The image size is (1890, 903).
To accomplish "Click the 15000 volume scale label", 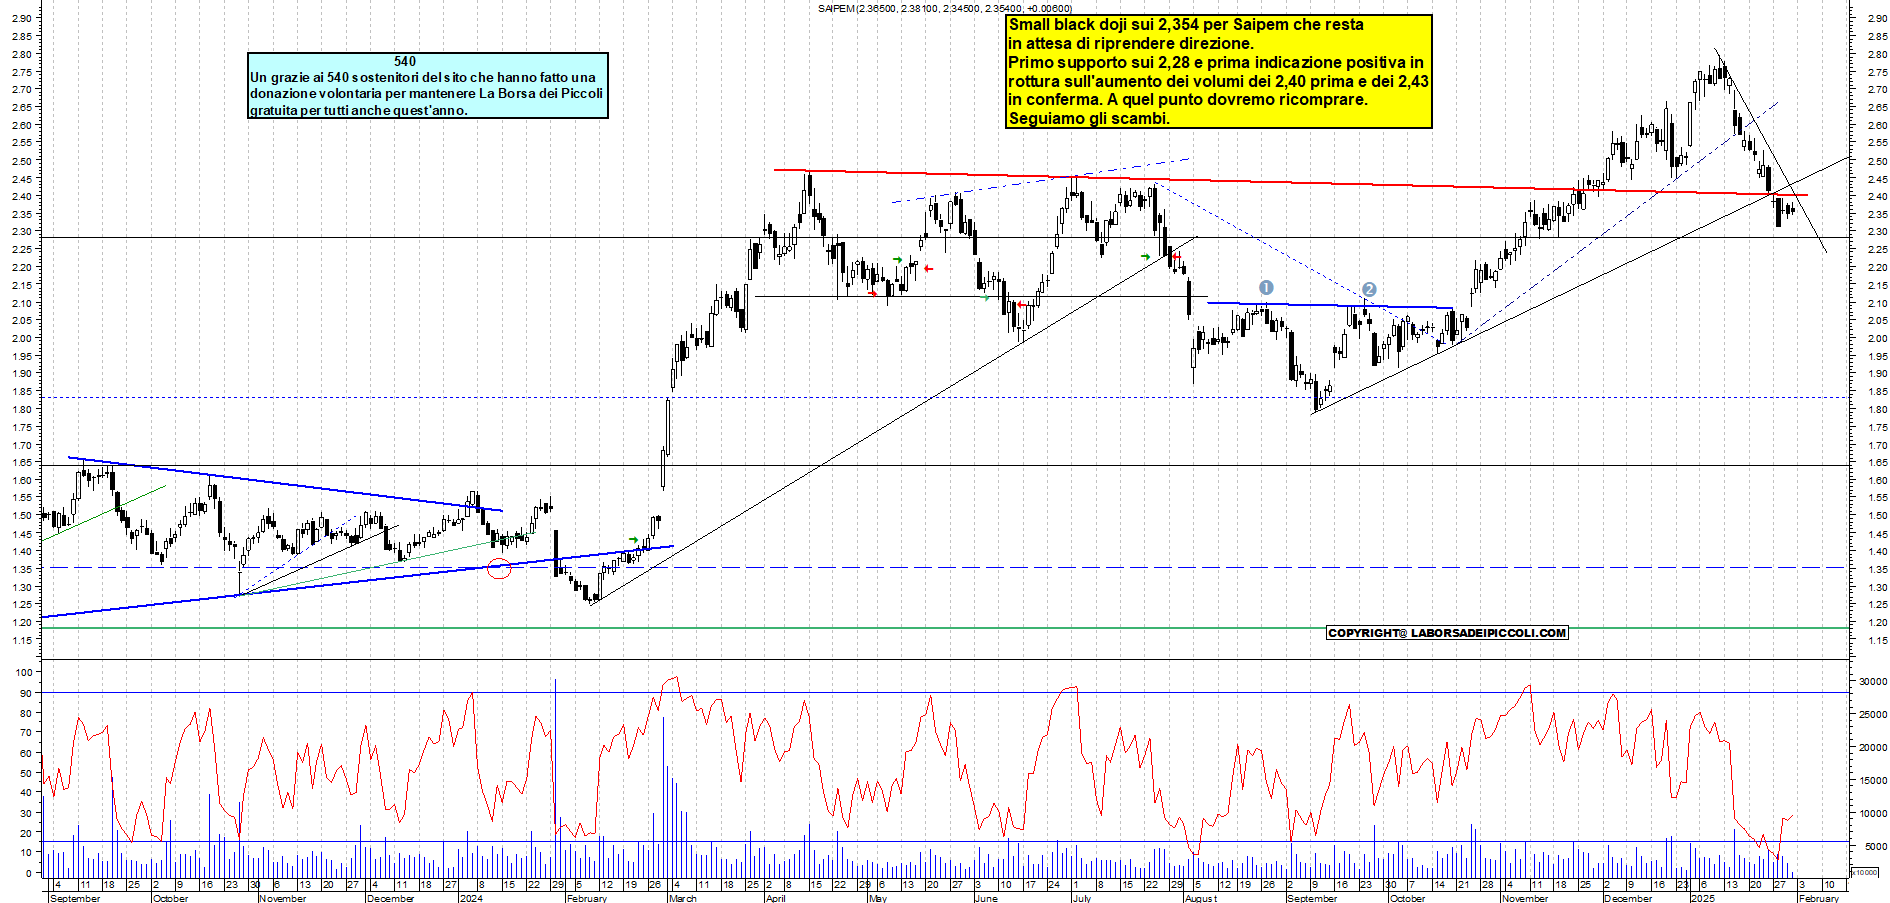I will click(x=1873, y=780).
